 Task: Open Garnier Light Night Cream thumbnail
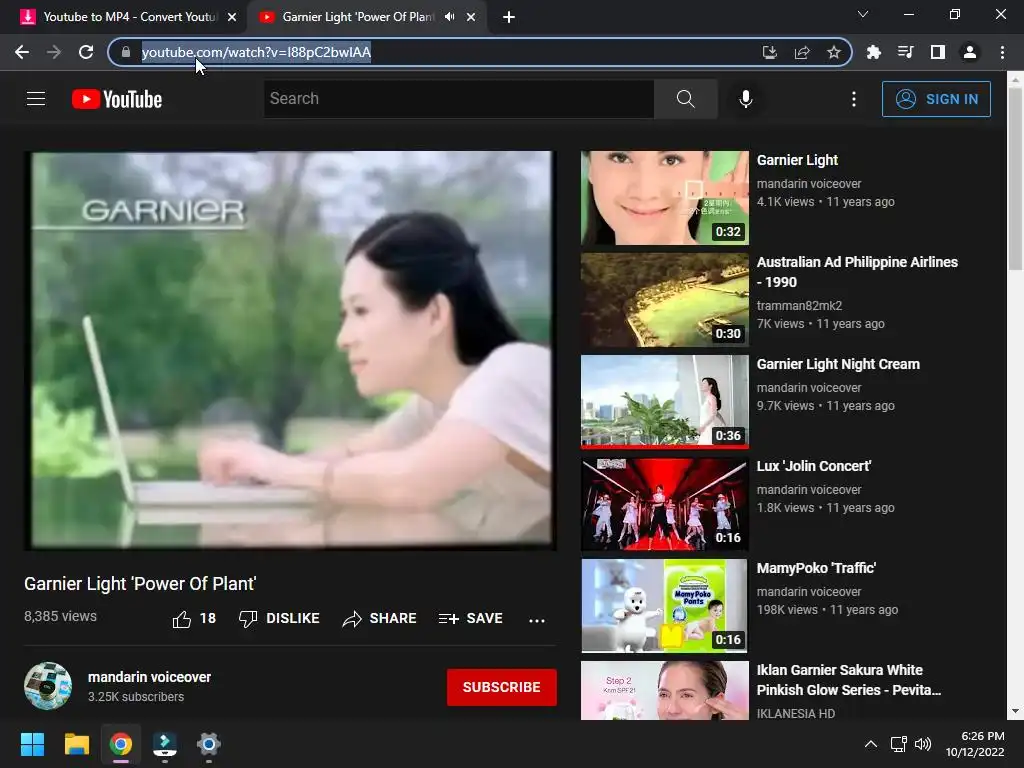[x=665, y=402]
